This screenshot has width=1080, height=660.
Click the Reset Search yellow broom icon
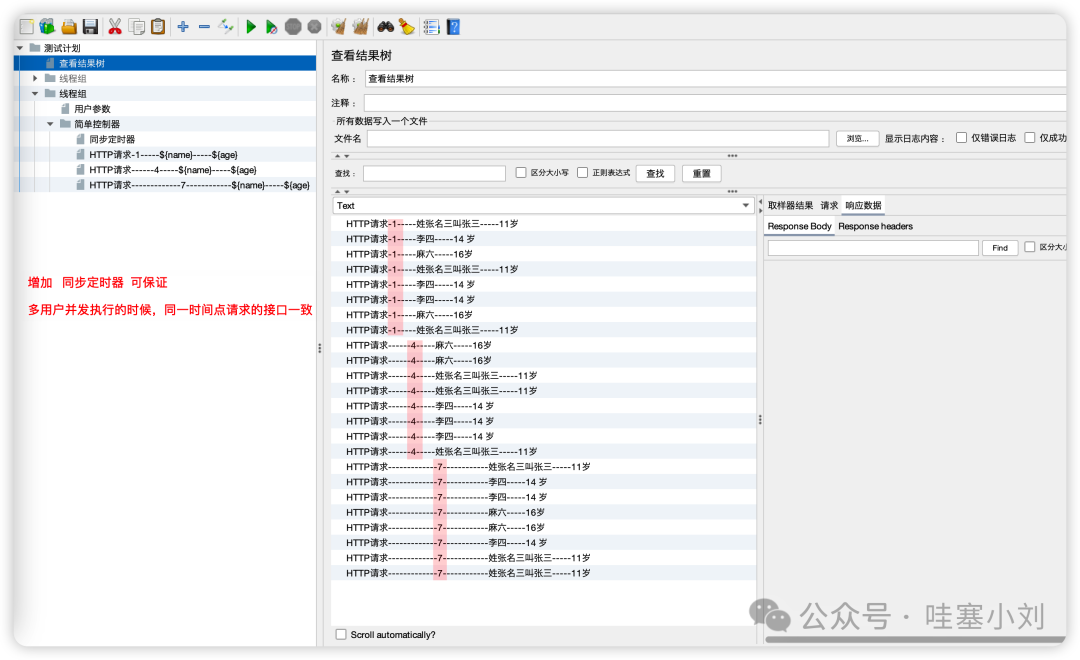click(406, 27)
